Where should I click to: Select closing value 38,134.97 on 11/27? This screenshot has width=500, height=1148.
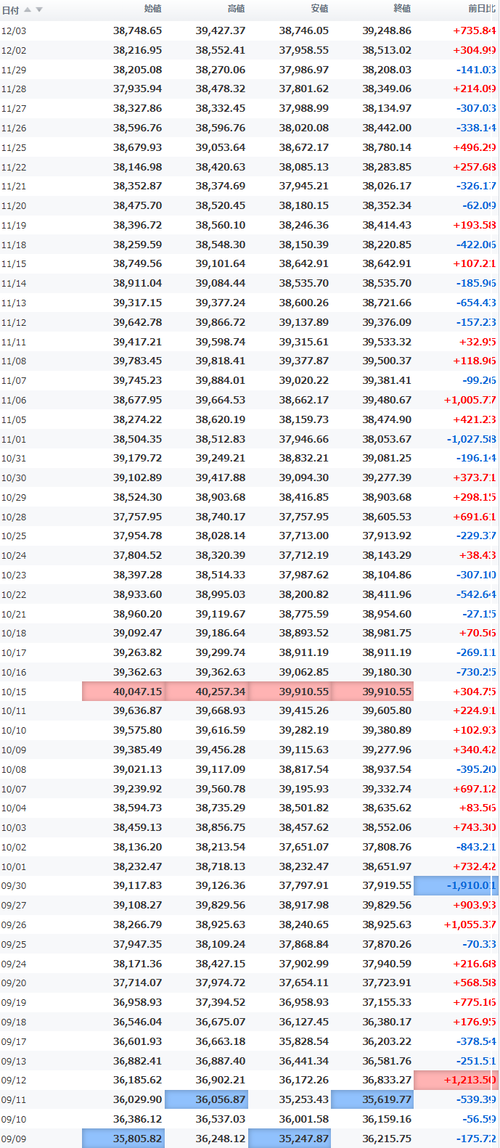click(387, 108)
